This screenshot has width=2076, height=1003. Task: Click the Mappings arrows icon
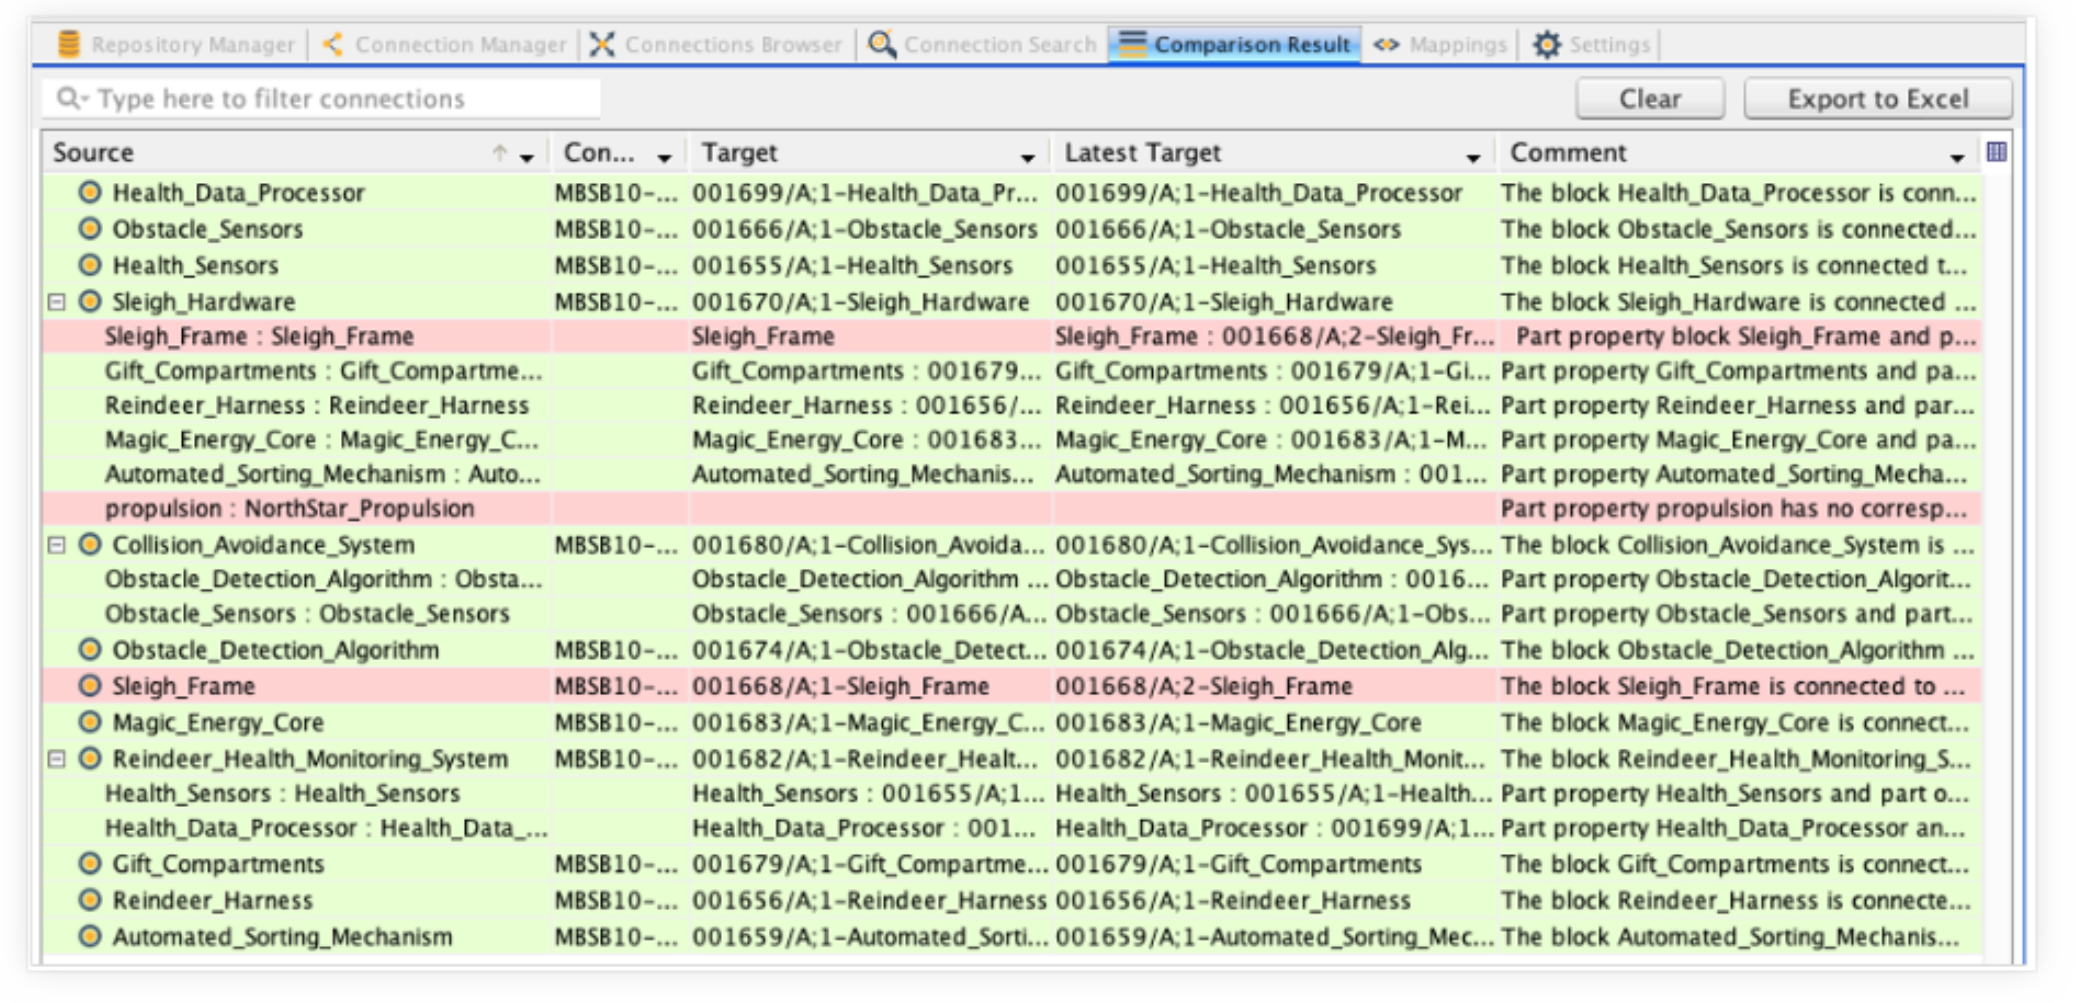(1386, 44)
